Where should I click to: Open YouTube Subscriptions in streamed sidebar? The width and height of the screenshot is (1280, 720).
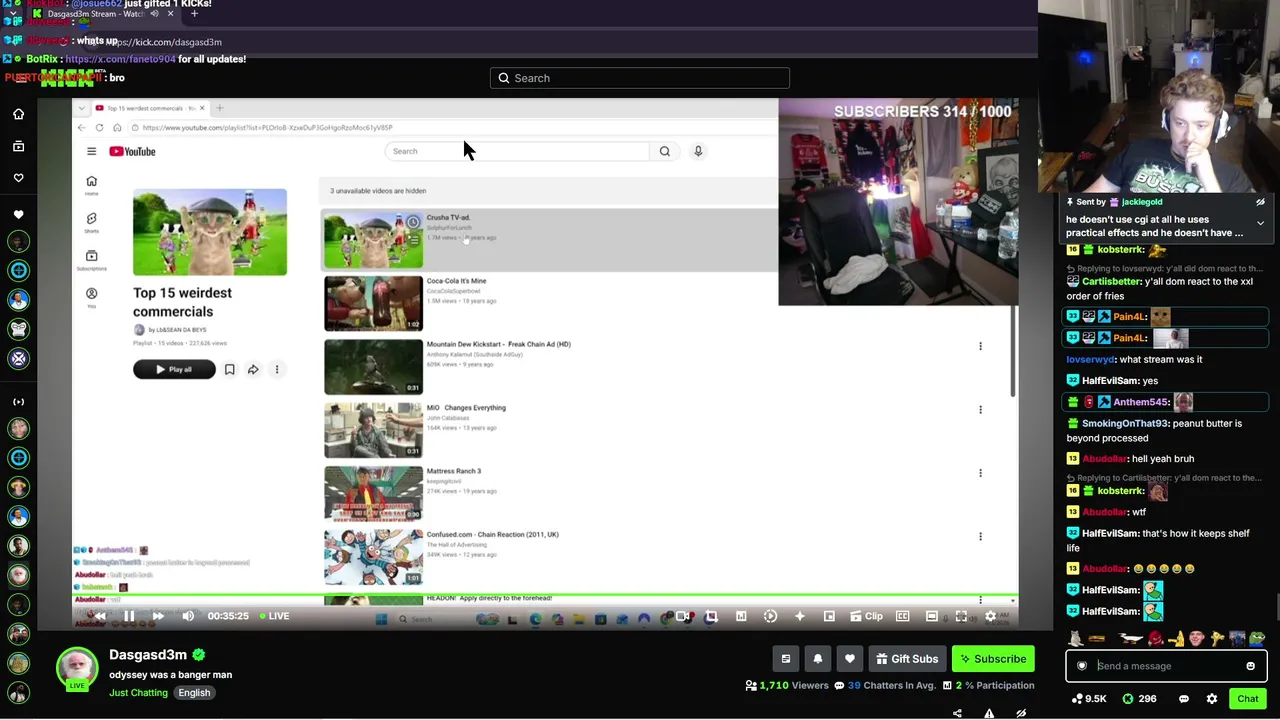(x=91, y=259)
